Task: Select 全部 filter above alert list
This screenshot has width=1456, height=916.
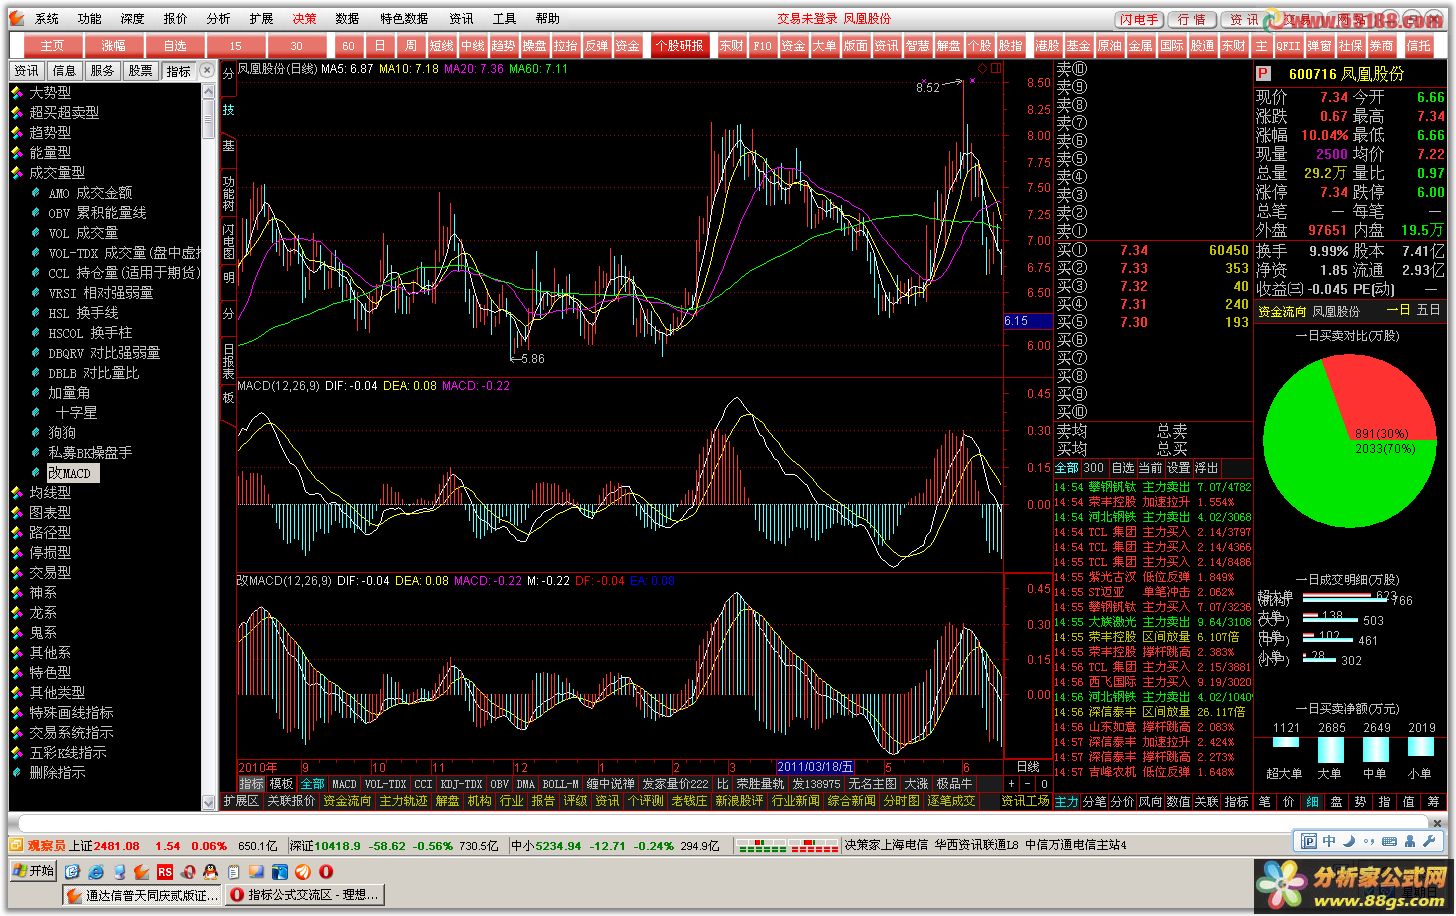Action: click(1067, 468)
